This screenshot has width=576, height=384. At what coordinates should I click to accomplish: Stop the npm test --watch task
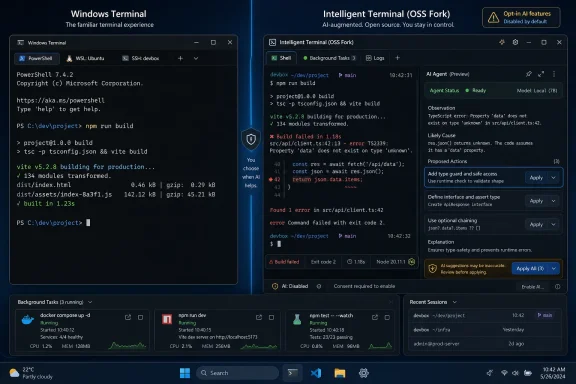point(387,317)
